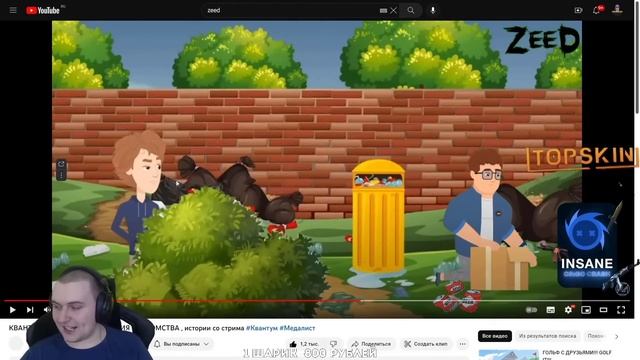The width and height of the screenshot is (640, 360).
Task: Submit search with the magnifier button
Action: (411, 10)
